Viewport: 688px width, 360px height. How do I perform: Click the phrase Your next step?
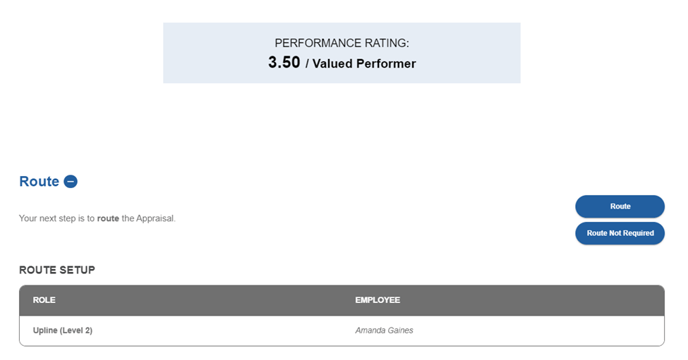click(47, 219)
